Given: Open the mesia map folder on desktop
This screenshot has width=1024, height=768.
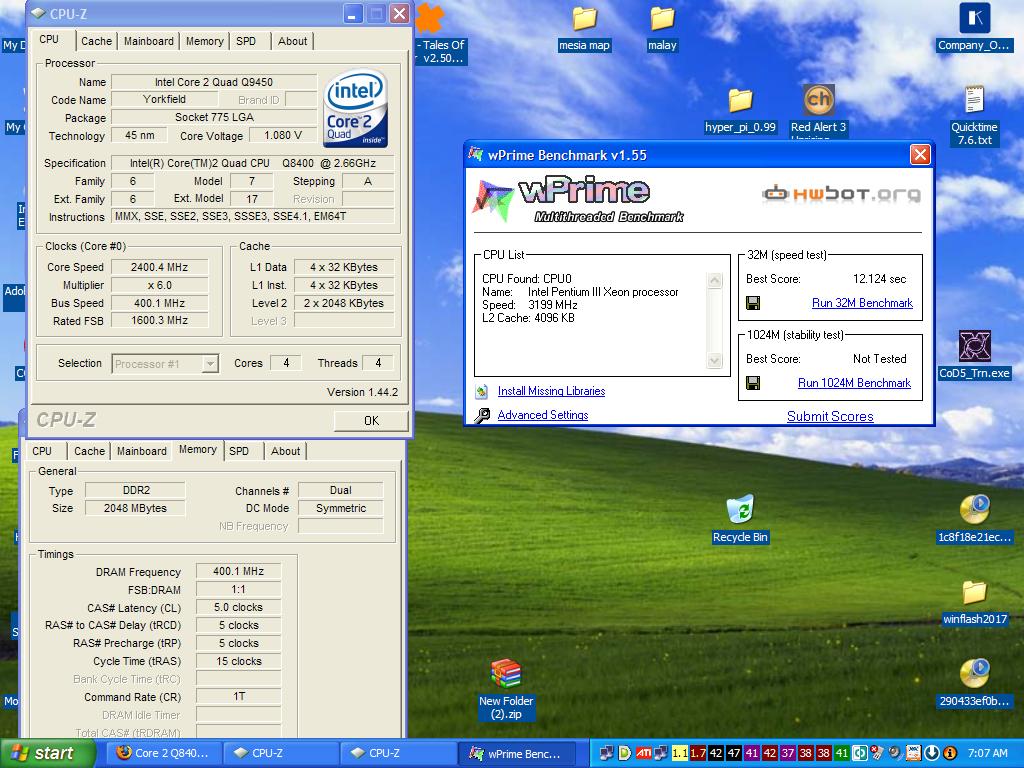Looking at the screenshot, I should [584, 19].
